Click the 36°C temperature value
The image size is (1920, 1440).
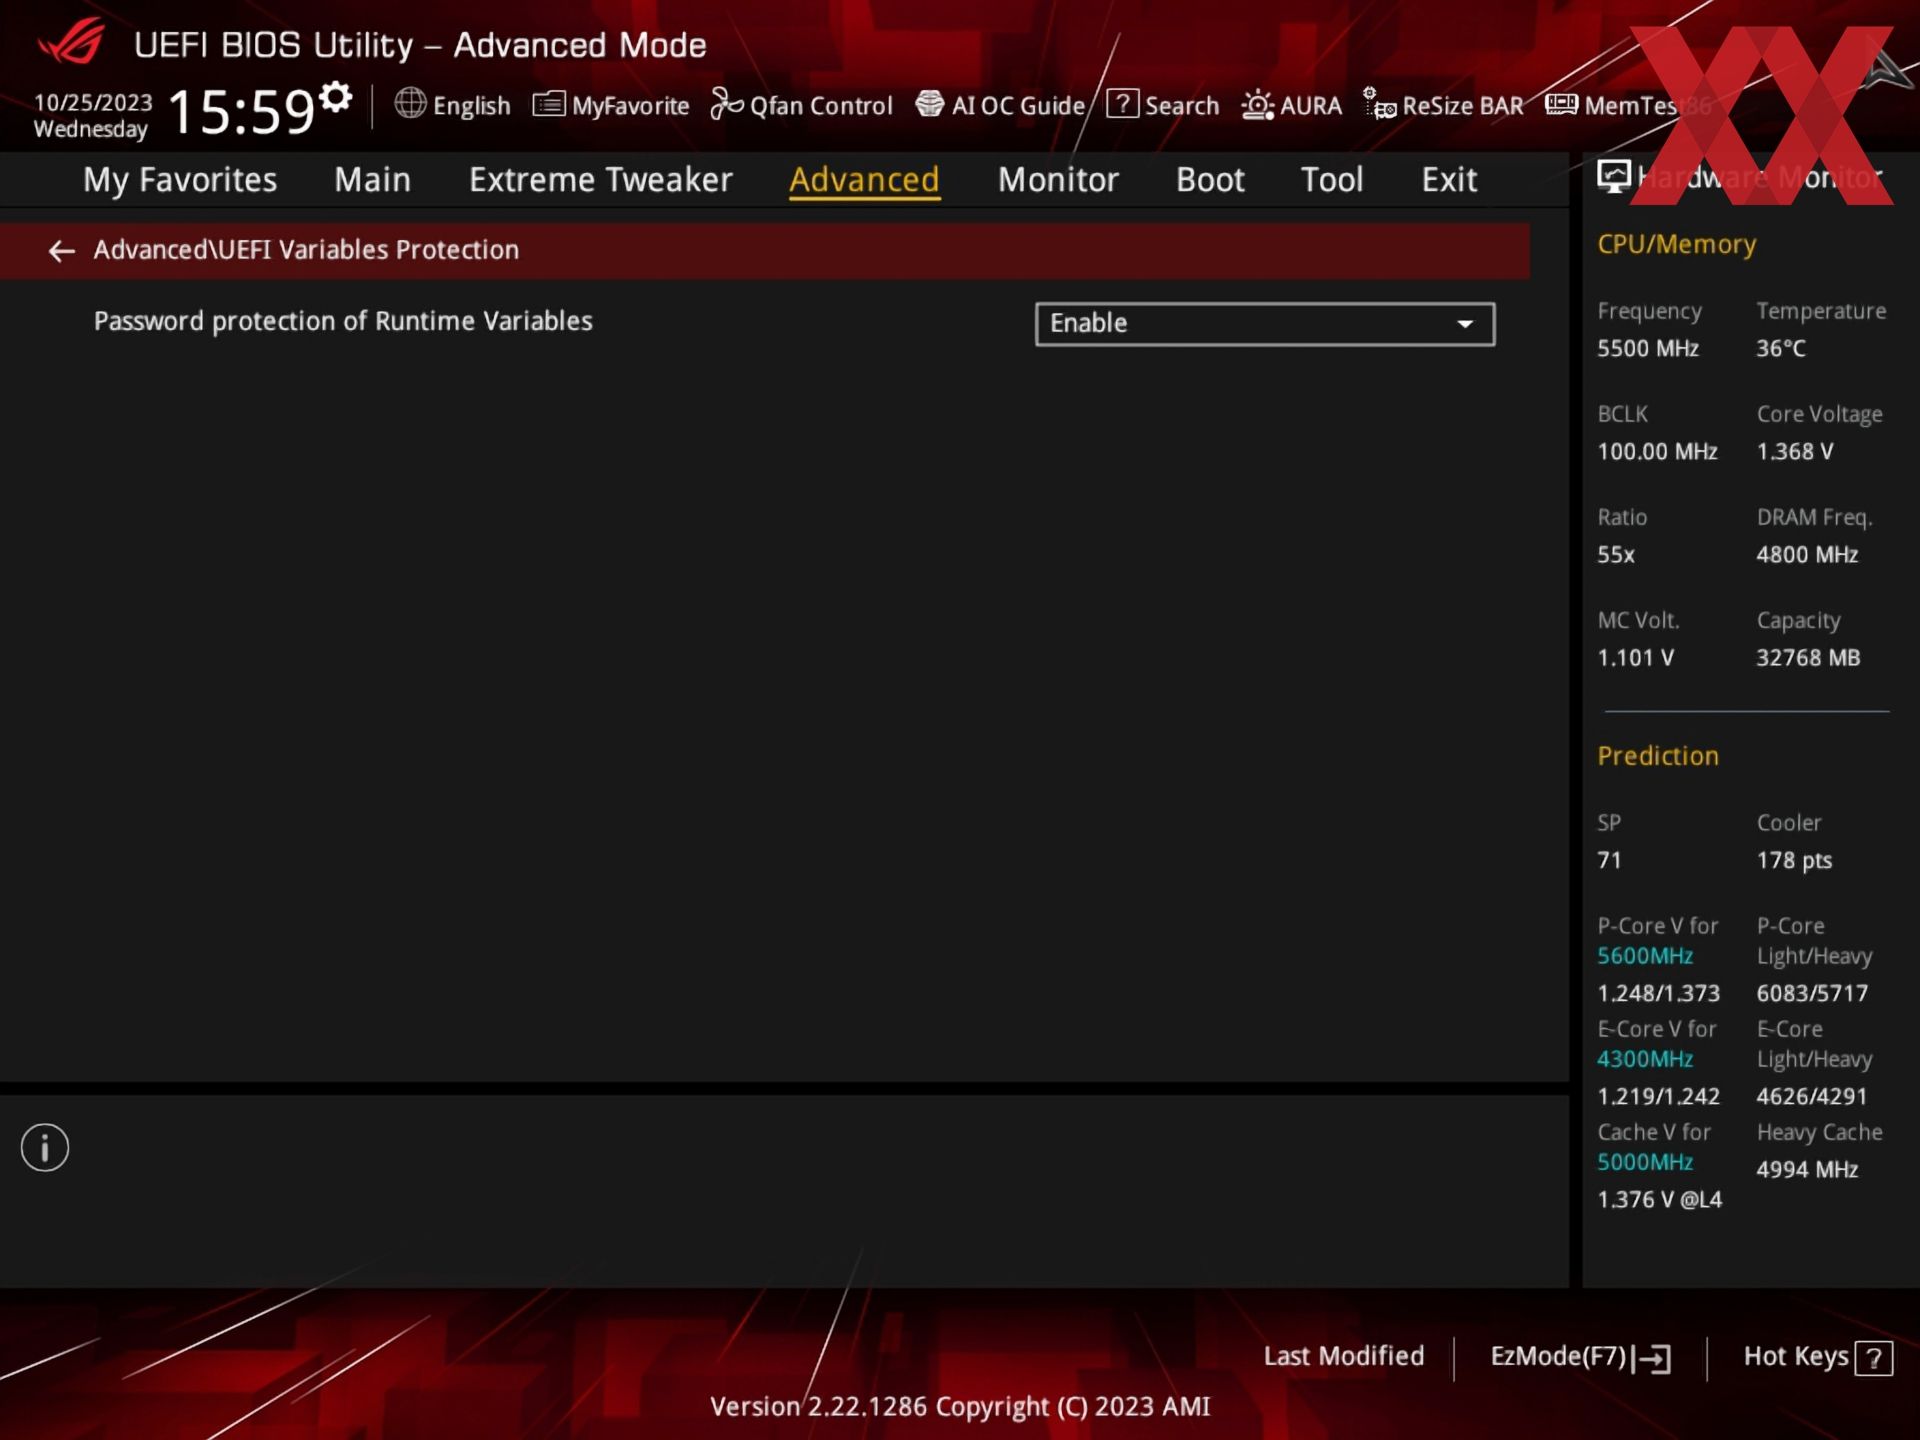coord(1781,348)
